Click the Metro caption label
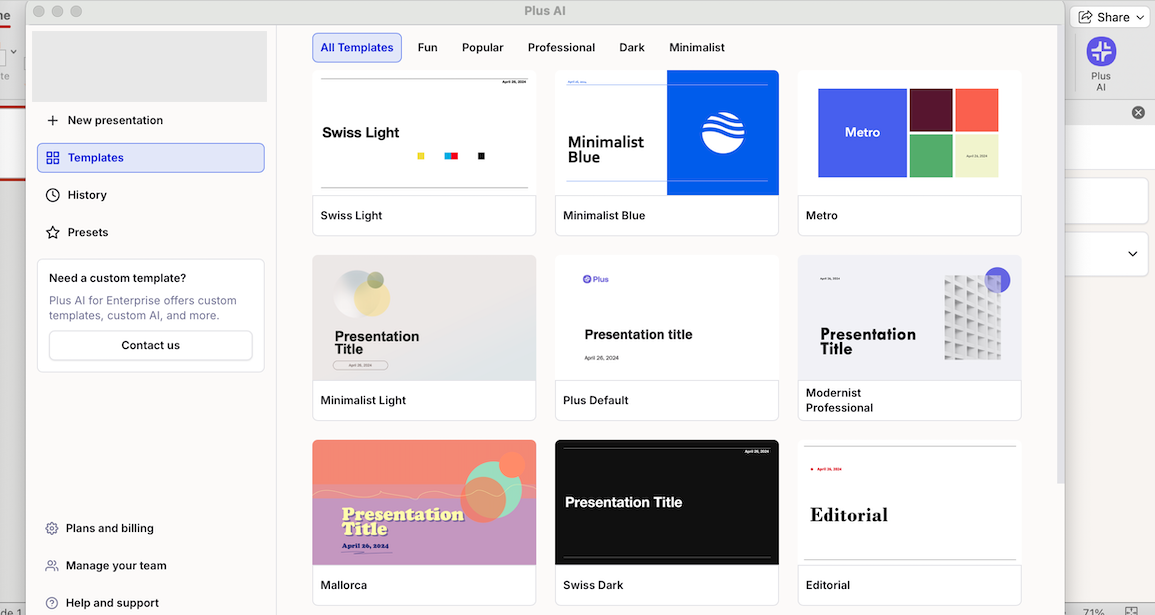Image resolution: width=1155 pixels, height=615 pixels. [821, 216]
